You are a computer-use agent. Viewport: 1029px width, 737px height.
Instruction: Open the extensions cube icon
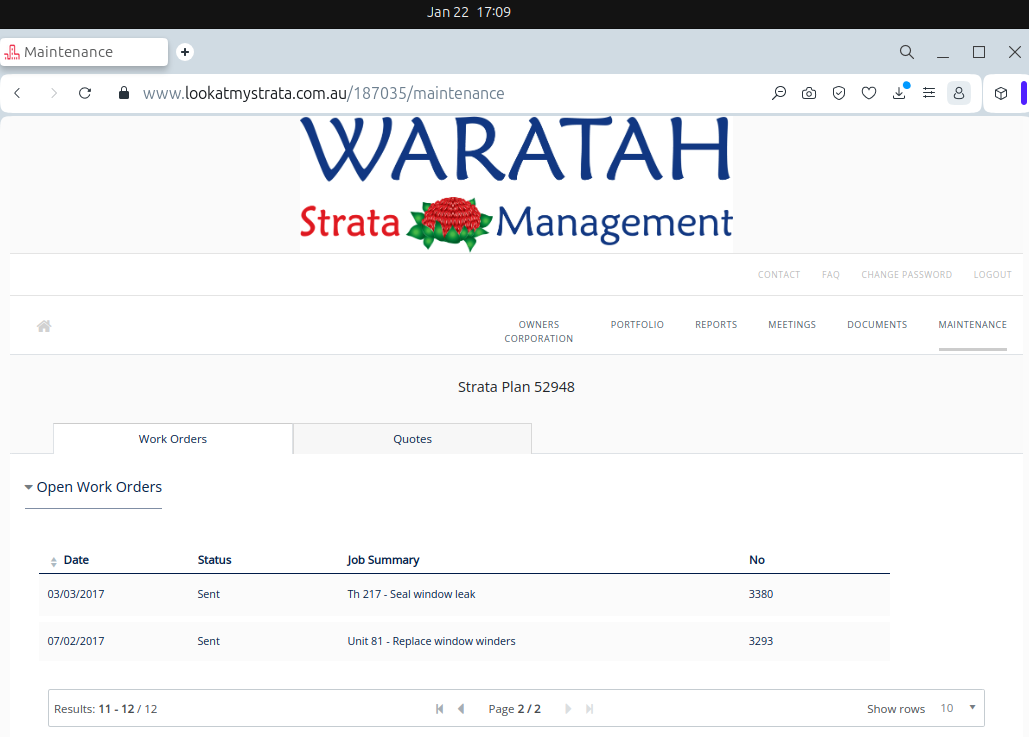pos(1001,93)
